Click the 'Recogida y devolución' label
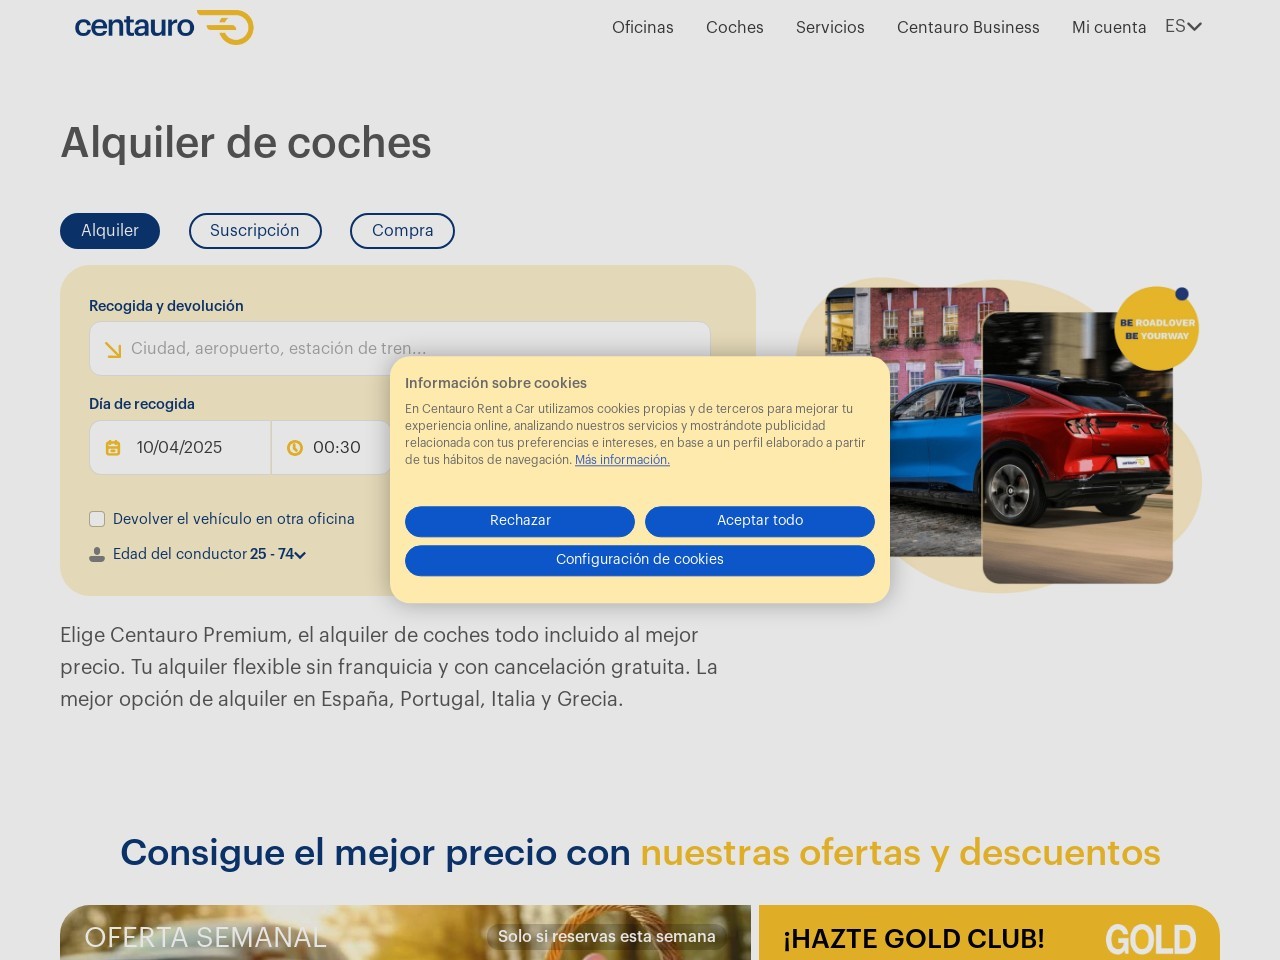The width and height of the screenshot is (1280, 960). pyautogui.click(x=166, y=306)
